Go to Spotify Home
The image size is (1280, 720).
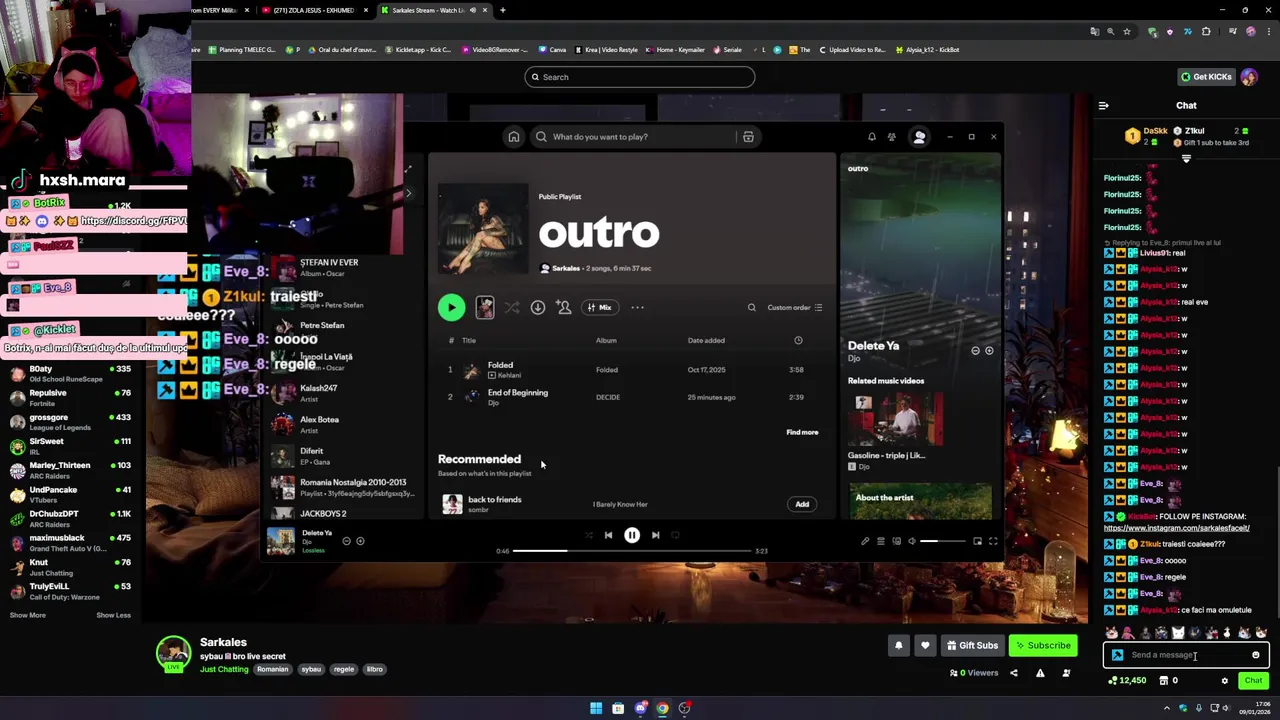click(514, 137)
